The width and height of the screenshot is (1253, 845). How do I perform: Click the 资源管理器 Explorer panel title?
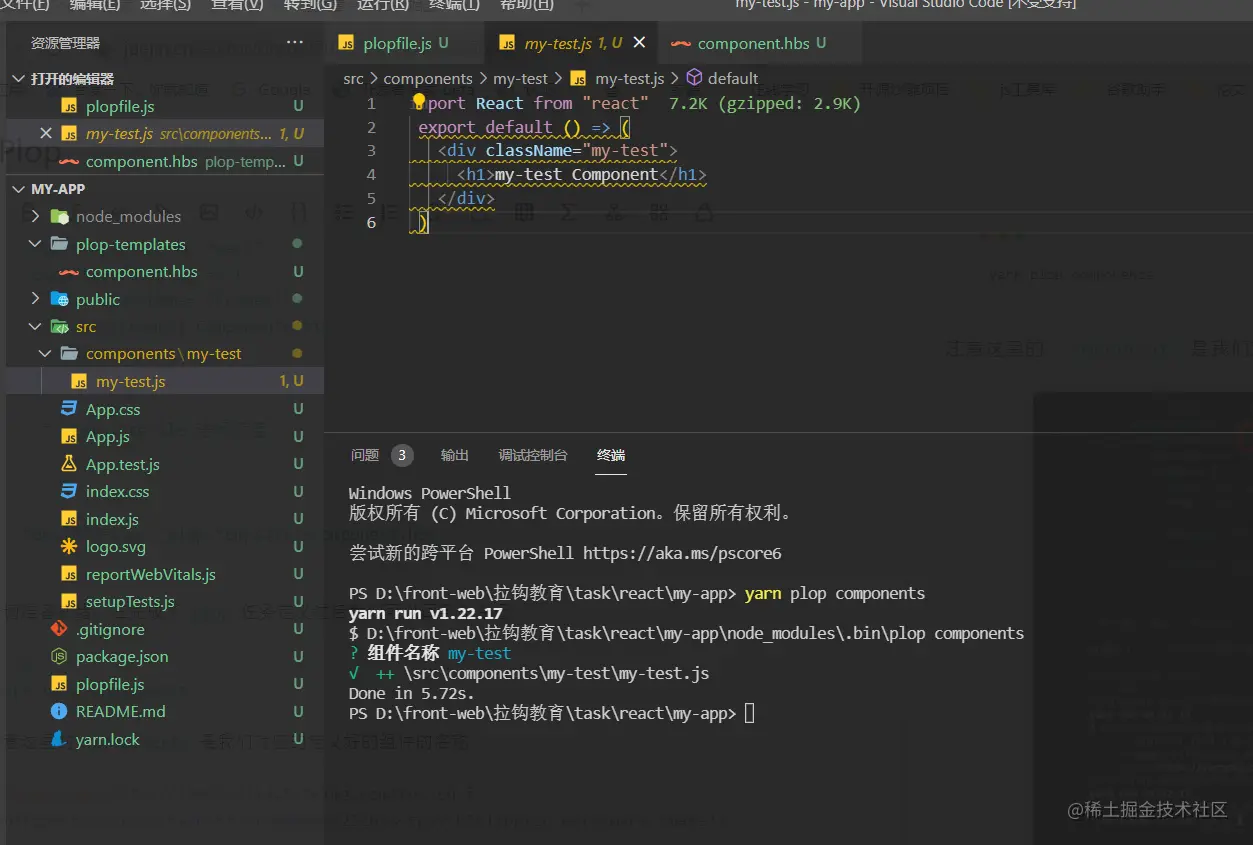pyautogui.click(x=66, y=43)
